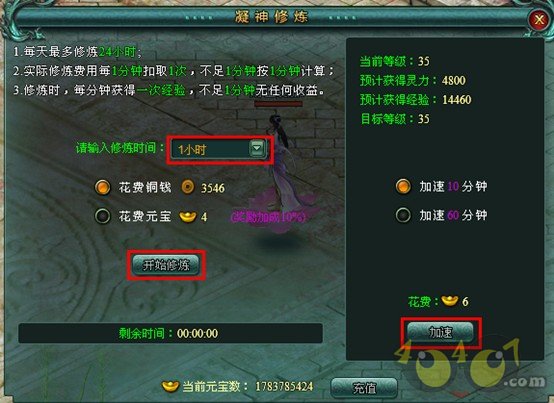This screenshot has width=554, height=403.
Task: Choose 加速10分钟 radio option
Action: click(x=403, y=186)
